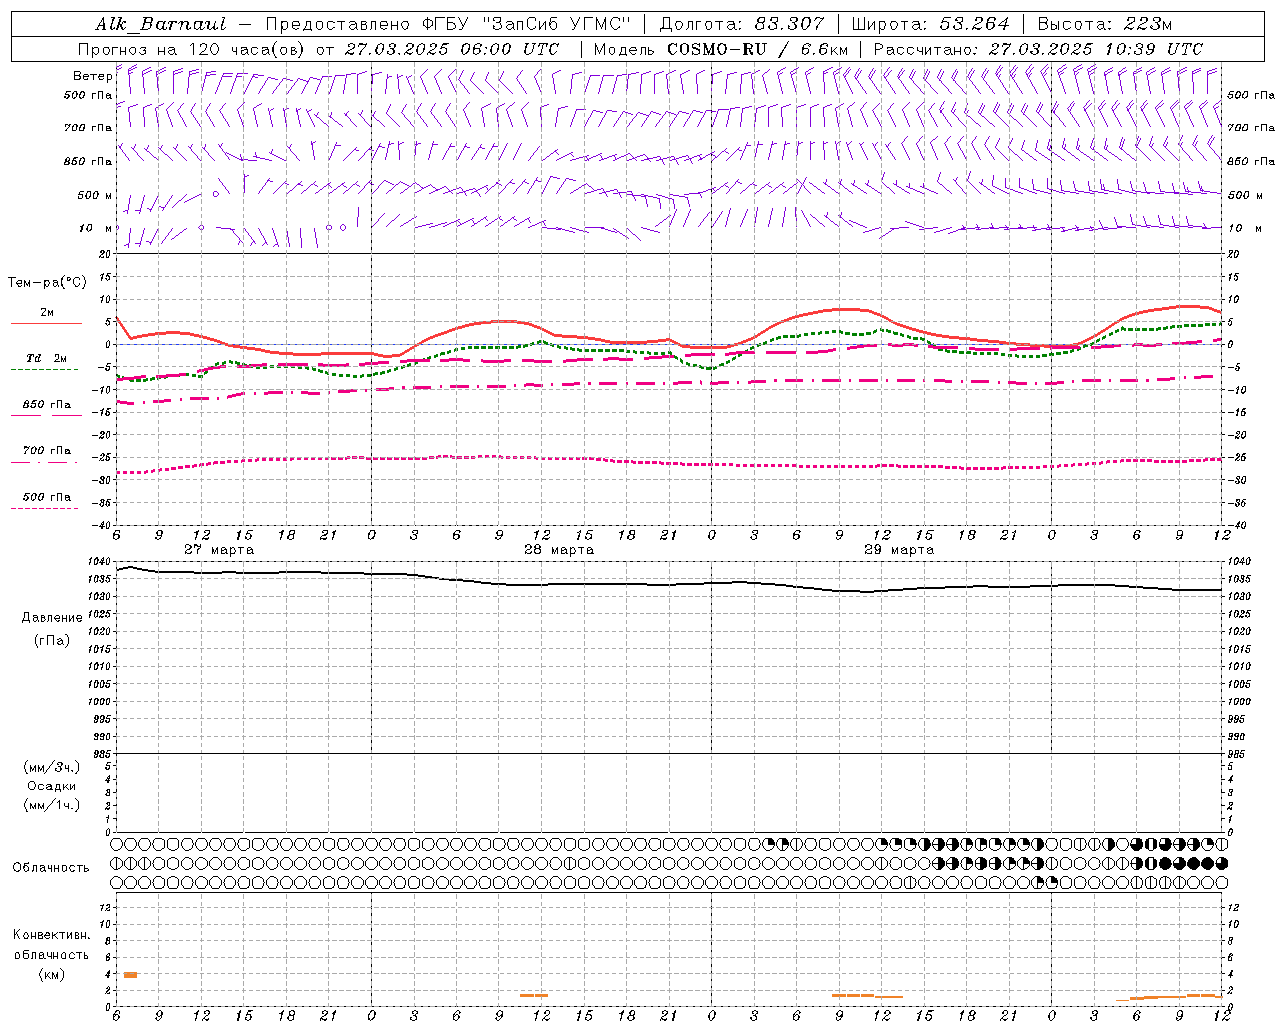
Task: Click the "Ветер" wind panel label
Action: pyautogui.click(x=93, y=76)
